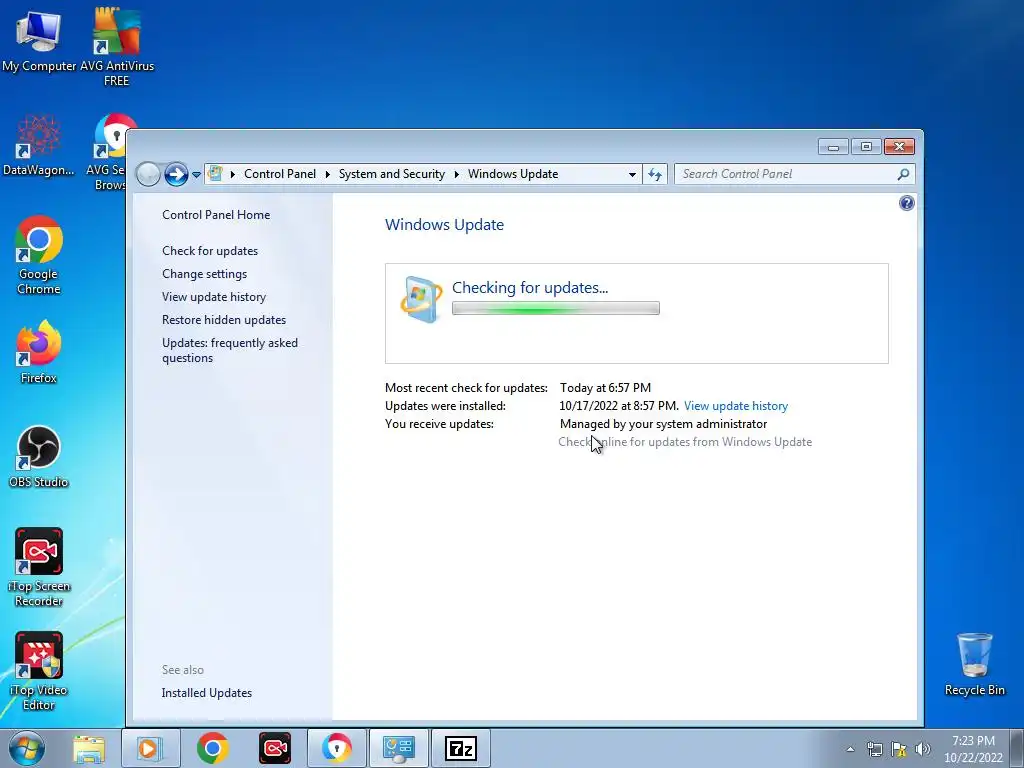Click Check for updates in sidebar
1024x768 pixels.
click(210, 251)
